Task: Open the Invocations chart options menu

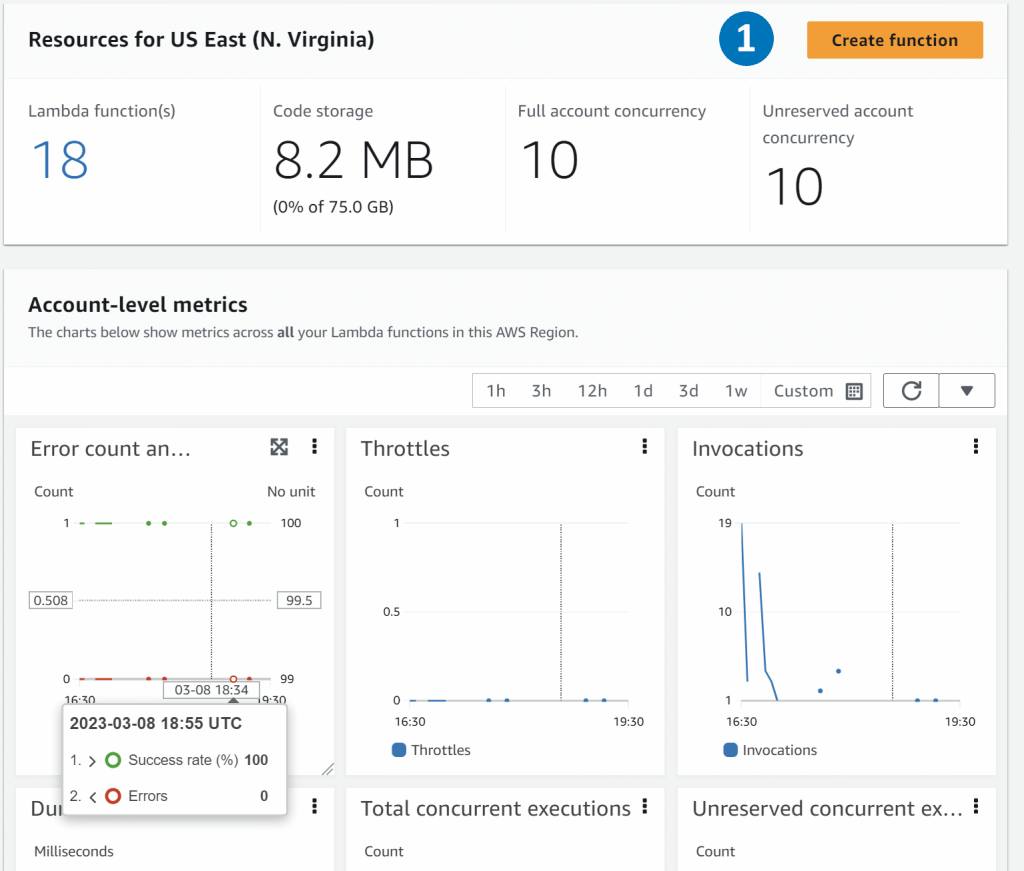Action: (x=976, y=447)
